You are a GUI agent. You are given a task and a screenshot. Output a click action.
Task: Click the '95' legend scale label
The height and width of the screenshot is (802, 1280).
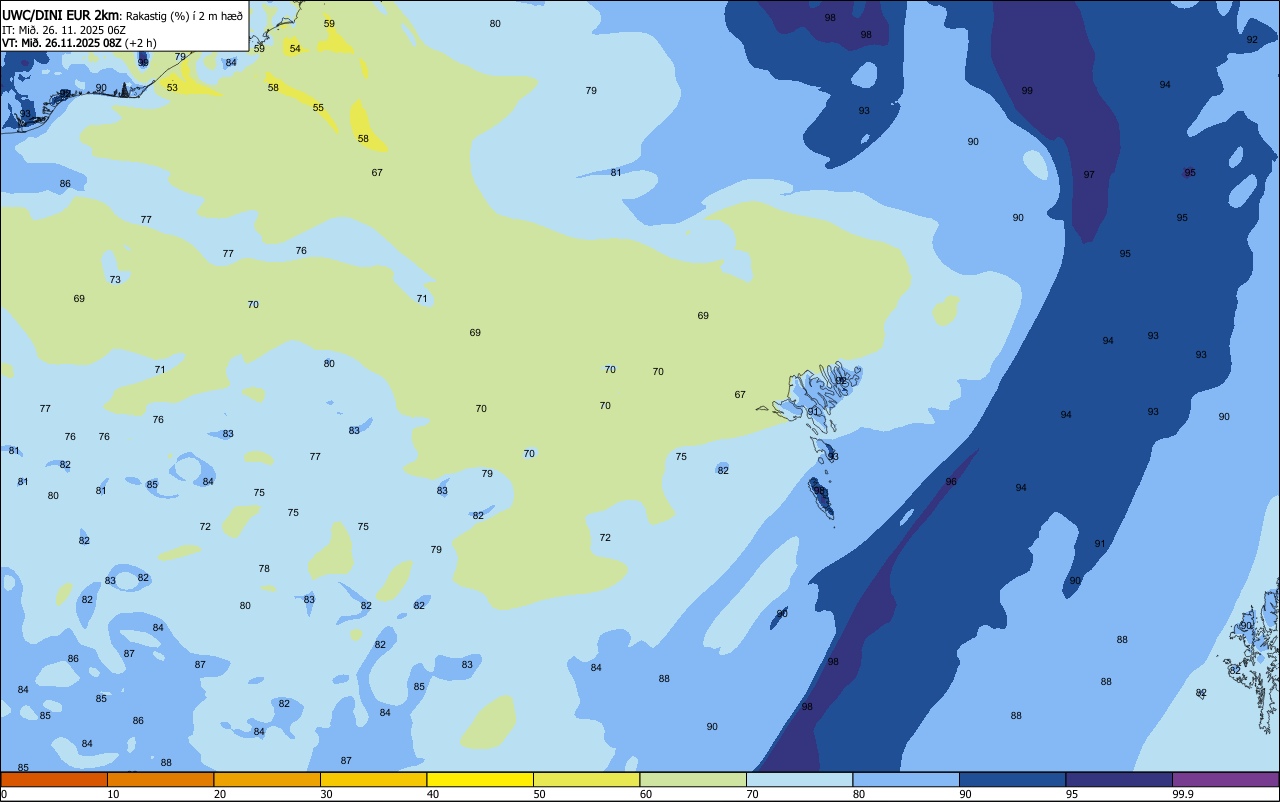(x=1072, y=794)
